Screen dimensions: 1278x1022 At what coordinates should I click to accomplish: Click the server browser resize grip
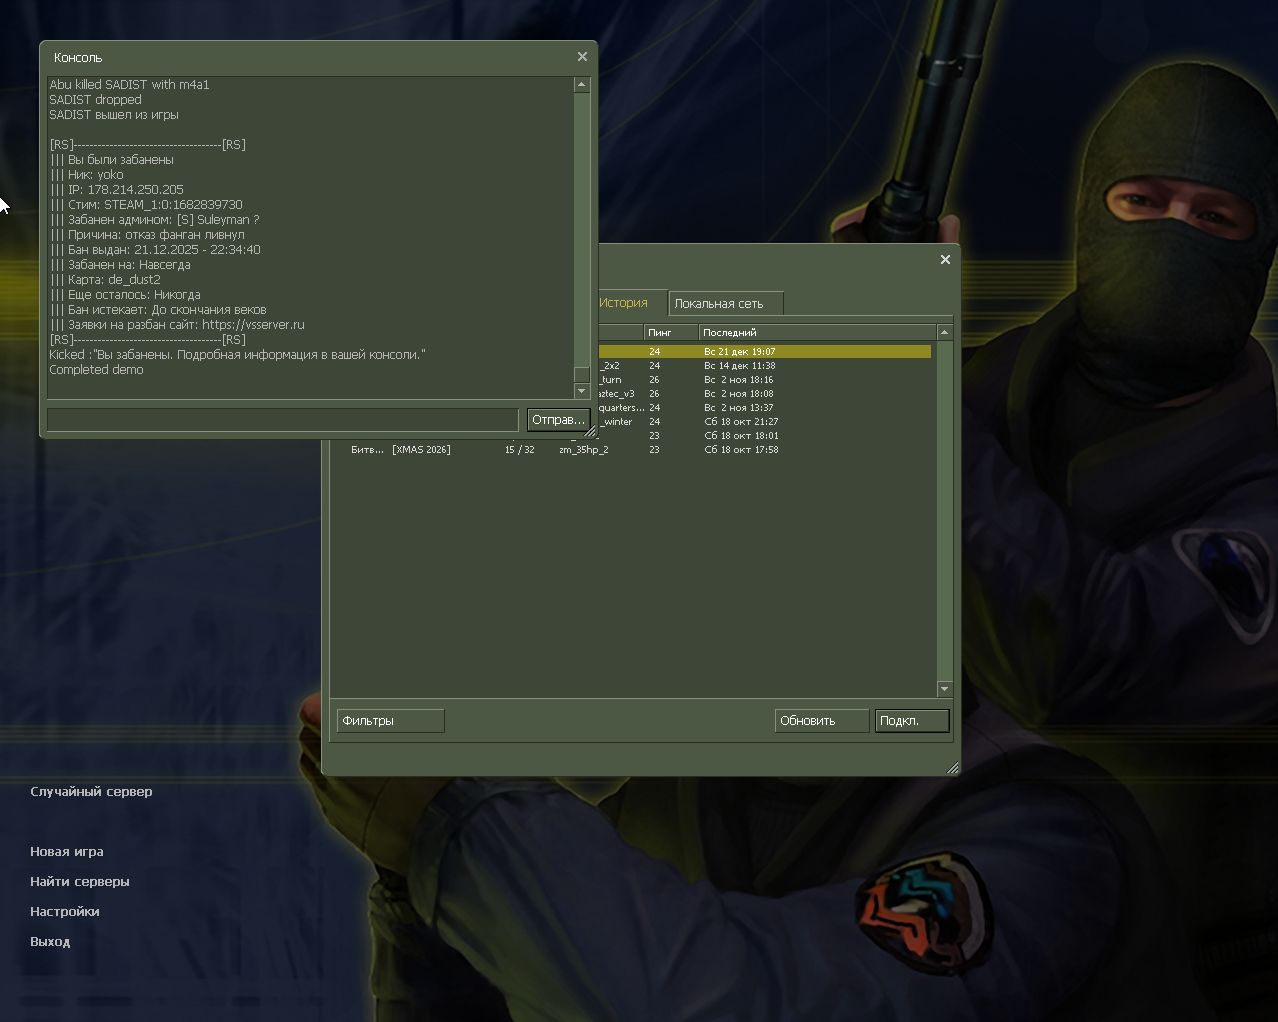(x=952, y=768)
